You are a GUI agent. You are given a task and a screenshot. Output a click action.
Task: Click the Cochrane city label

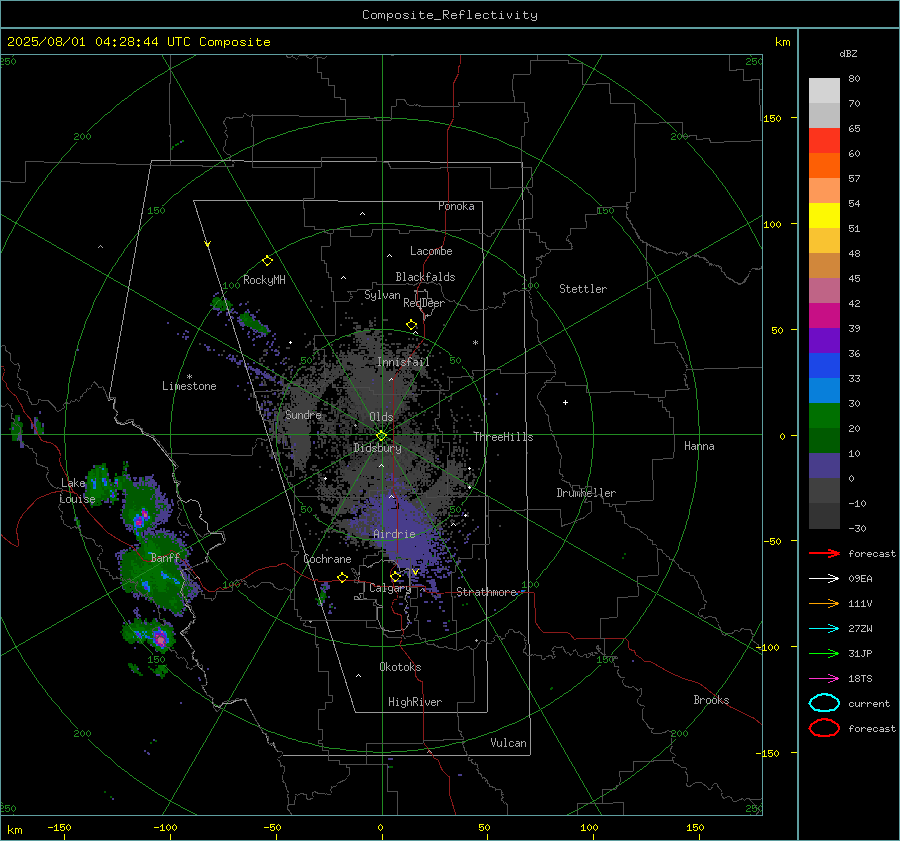[327, 559]
